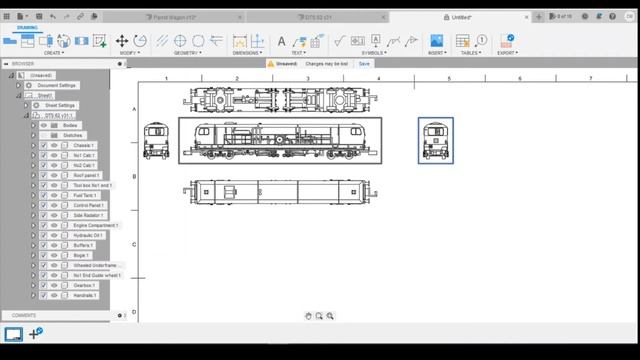Select the Center Mark Pattern circle tool
The height and width of the screenshot is (360, 640).
tap(198, 41)
